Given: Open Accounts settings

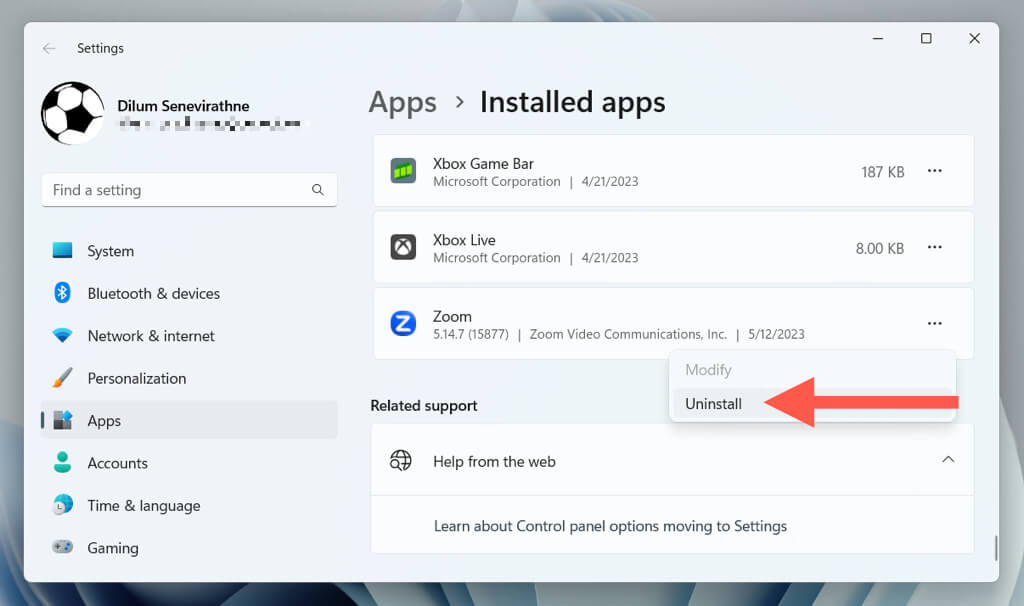Looking at the screenshot, I should pyautogui.click(x=189, y=463).
